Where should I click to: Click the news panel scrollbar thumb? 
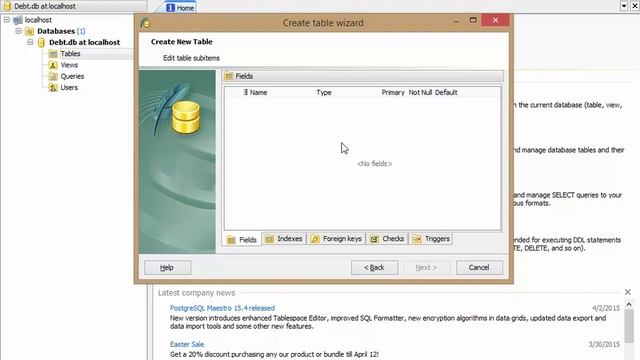point(629,326)
